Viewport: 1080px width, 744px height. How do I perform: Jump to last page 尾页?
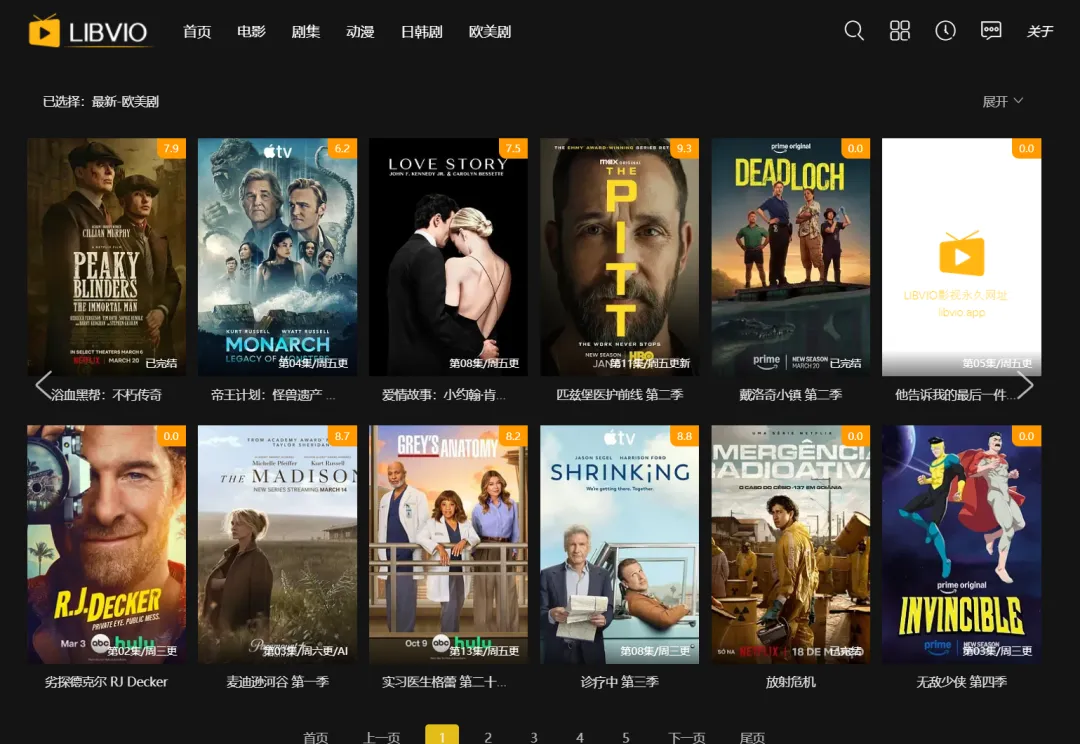(x=752, y=737)
